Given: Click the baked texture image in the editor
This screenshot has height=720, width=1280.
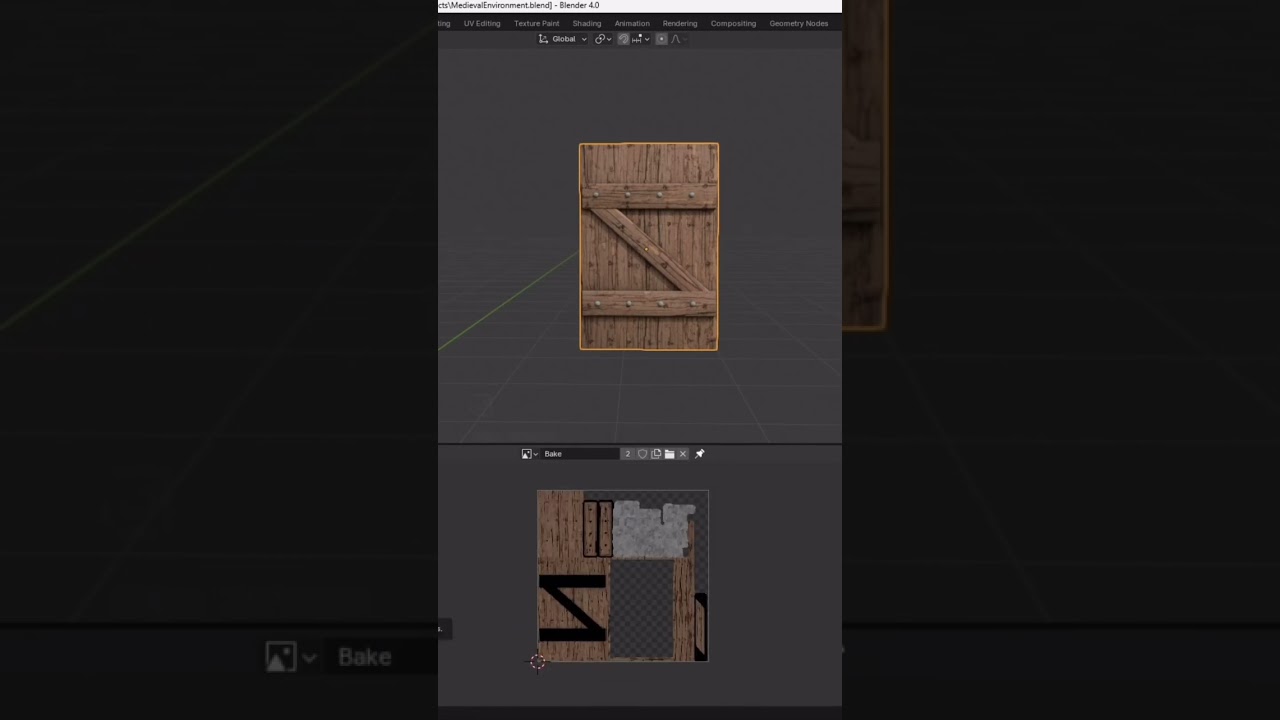Looking at the screenshot, I should [x=623, y=576].
